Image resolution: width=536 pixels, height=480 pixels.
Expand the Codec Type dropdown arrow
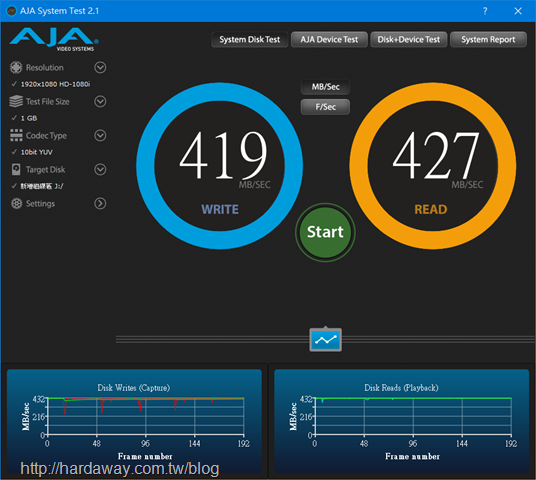pyautogui.click(x=100, y=135)
